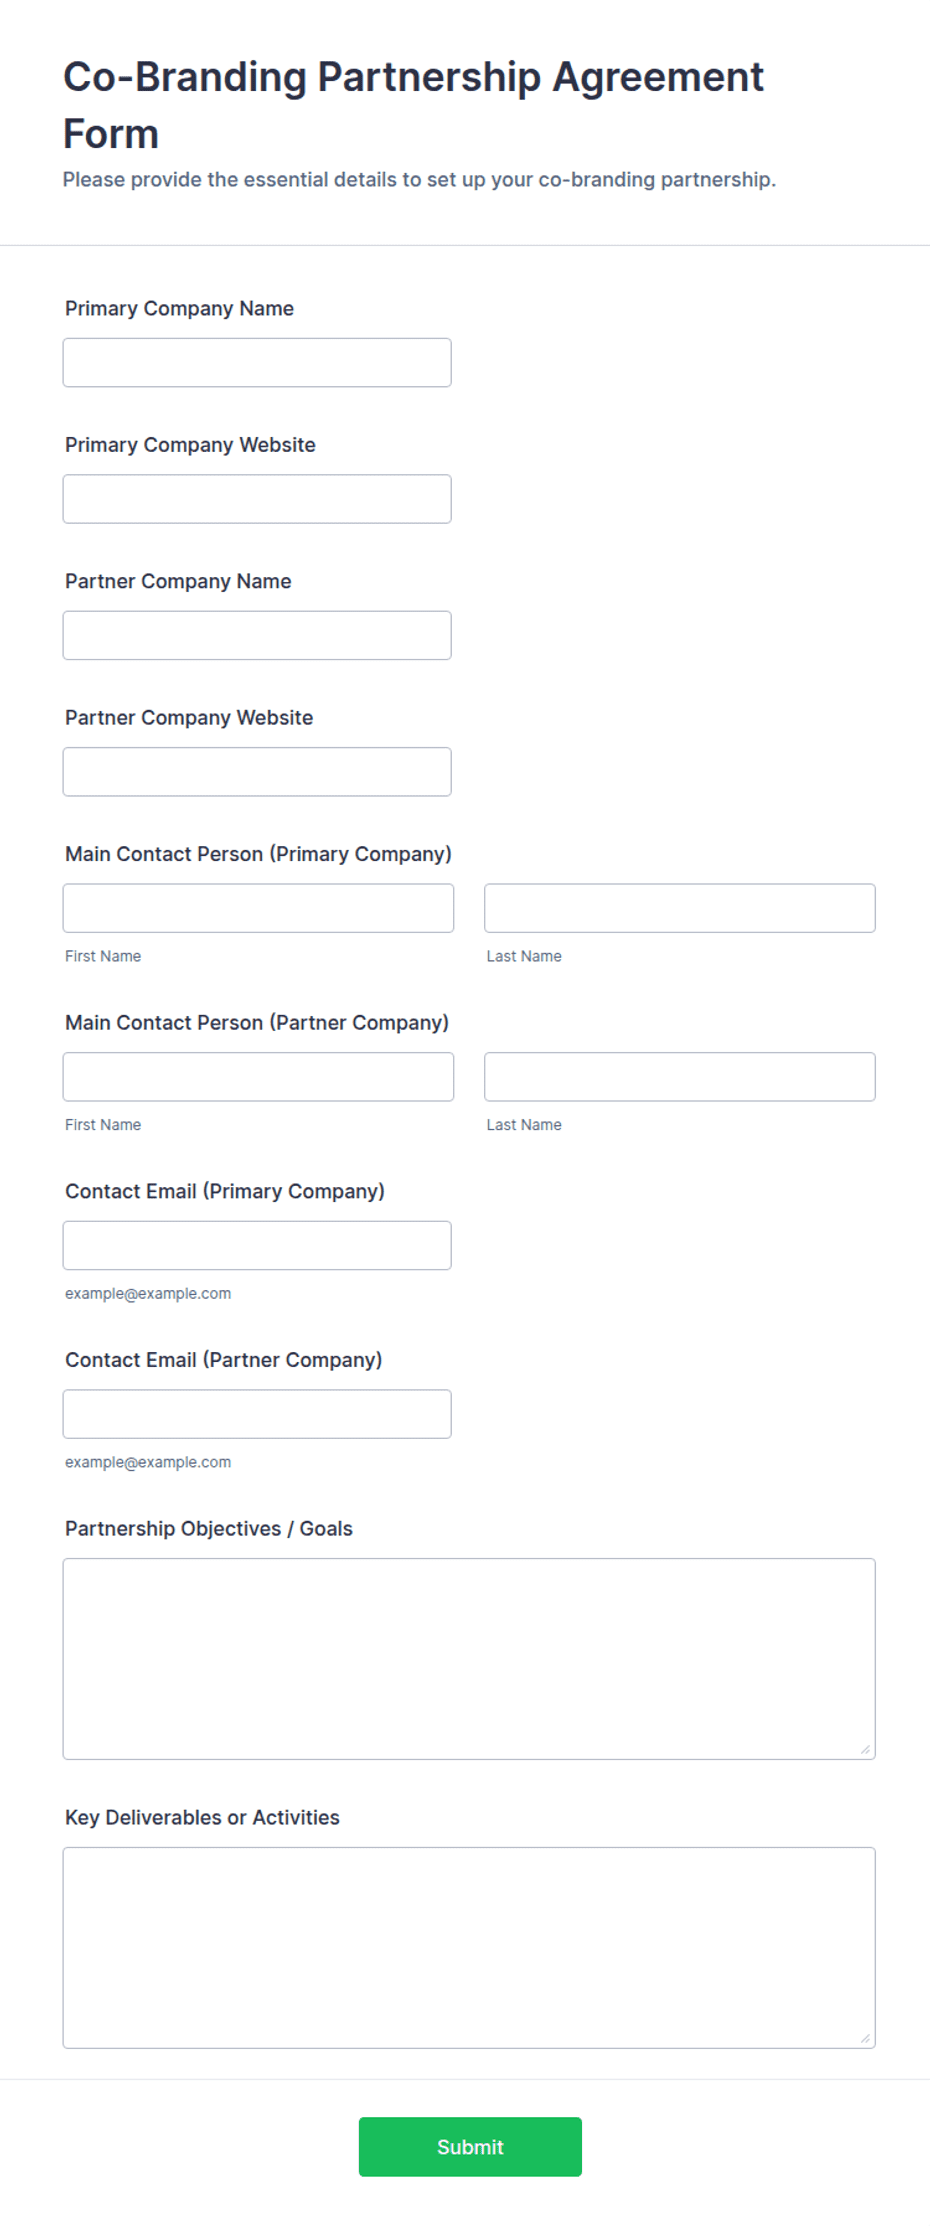This screenshot has width=930, height=2226.
Task: Submit the co-branding agreement form
Action: coord(470,2147)
